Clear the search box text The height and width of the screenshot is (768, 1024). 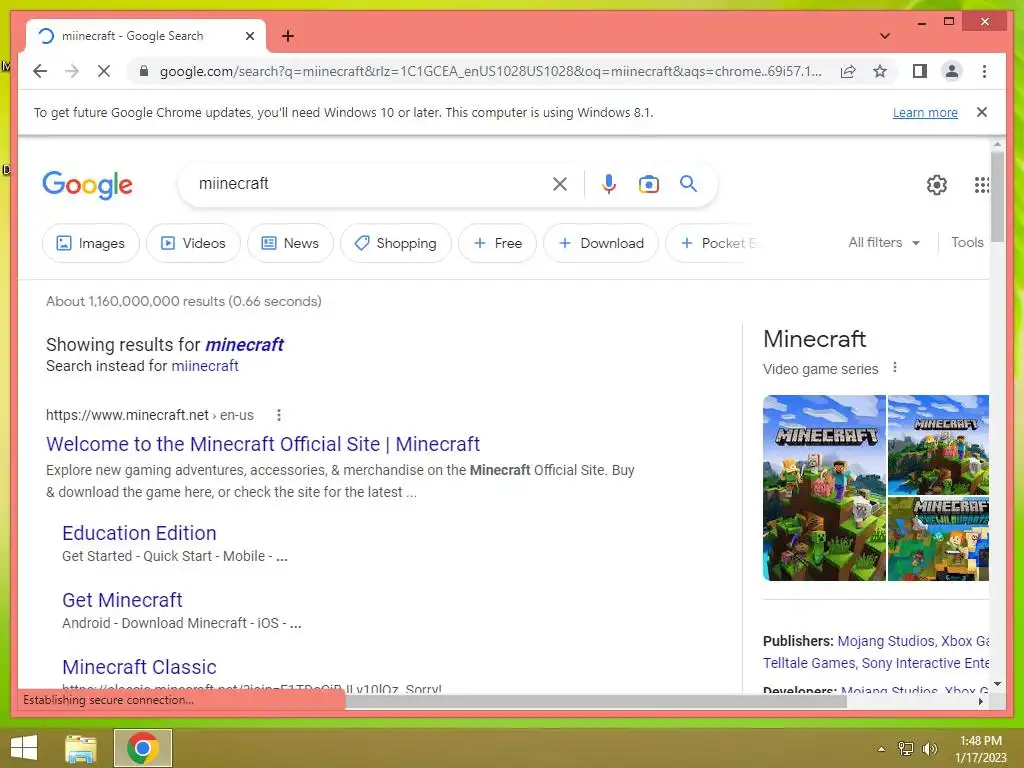(x=560, y=184)
